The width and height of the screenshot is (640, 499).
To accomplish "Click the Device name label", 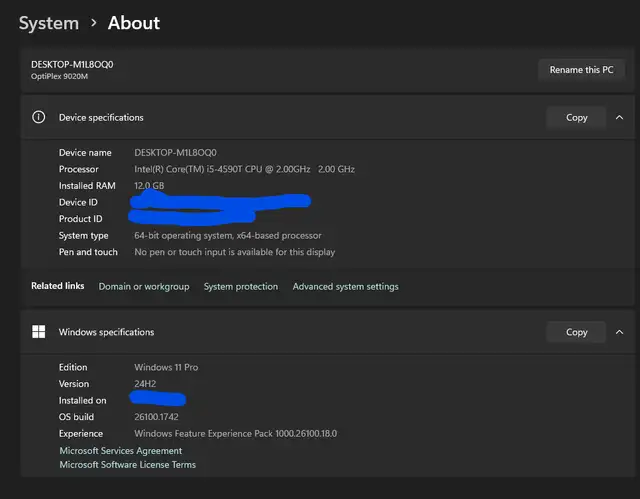I will tap(85, 153).
